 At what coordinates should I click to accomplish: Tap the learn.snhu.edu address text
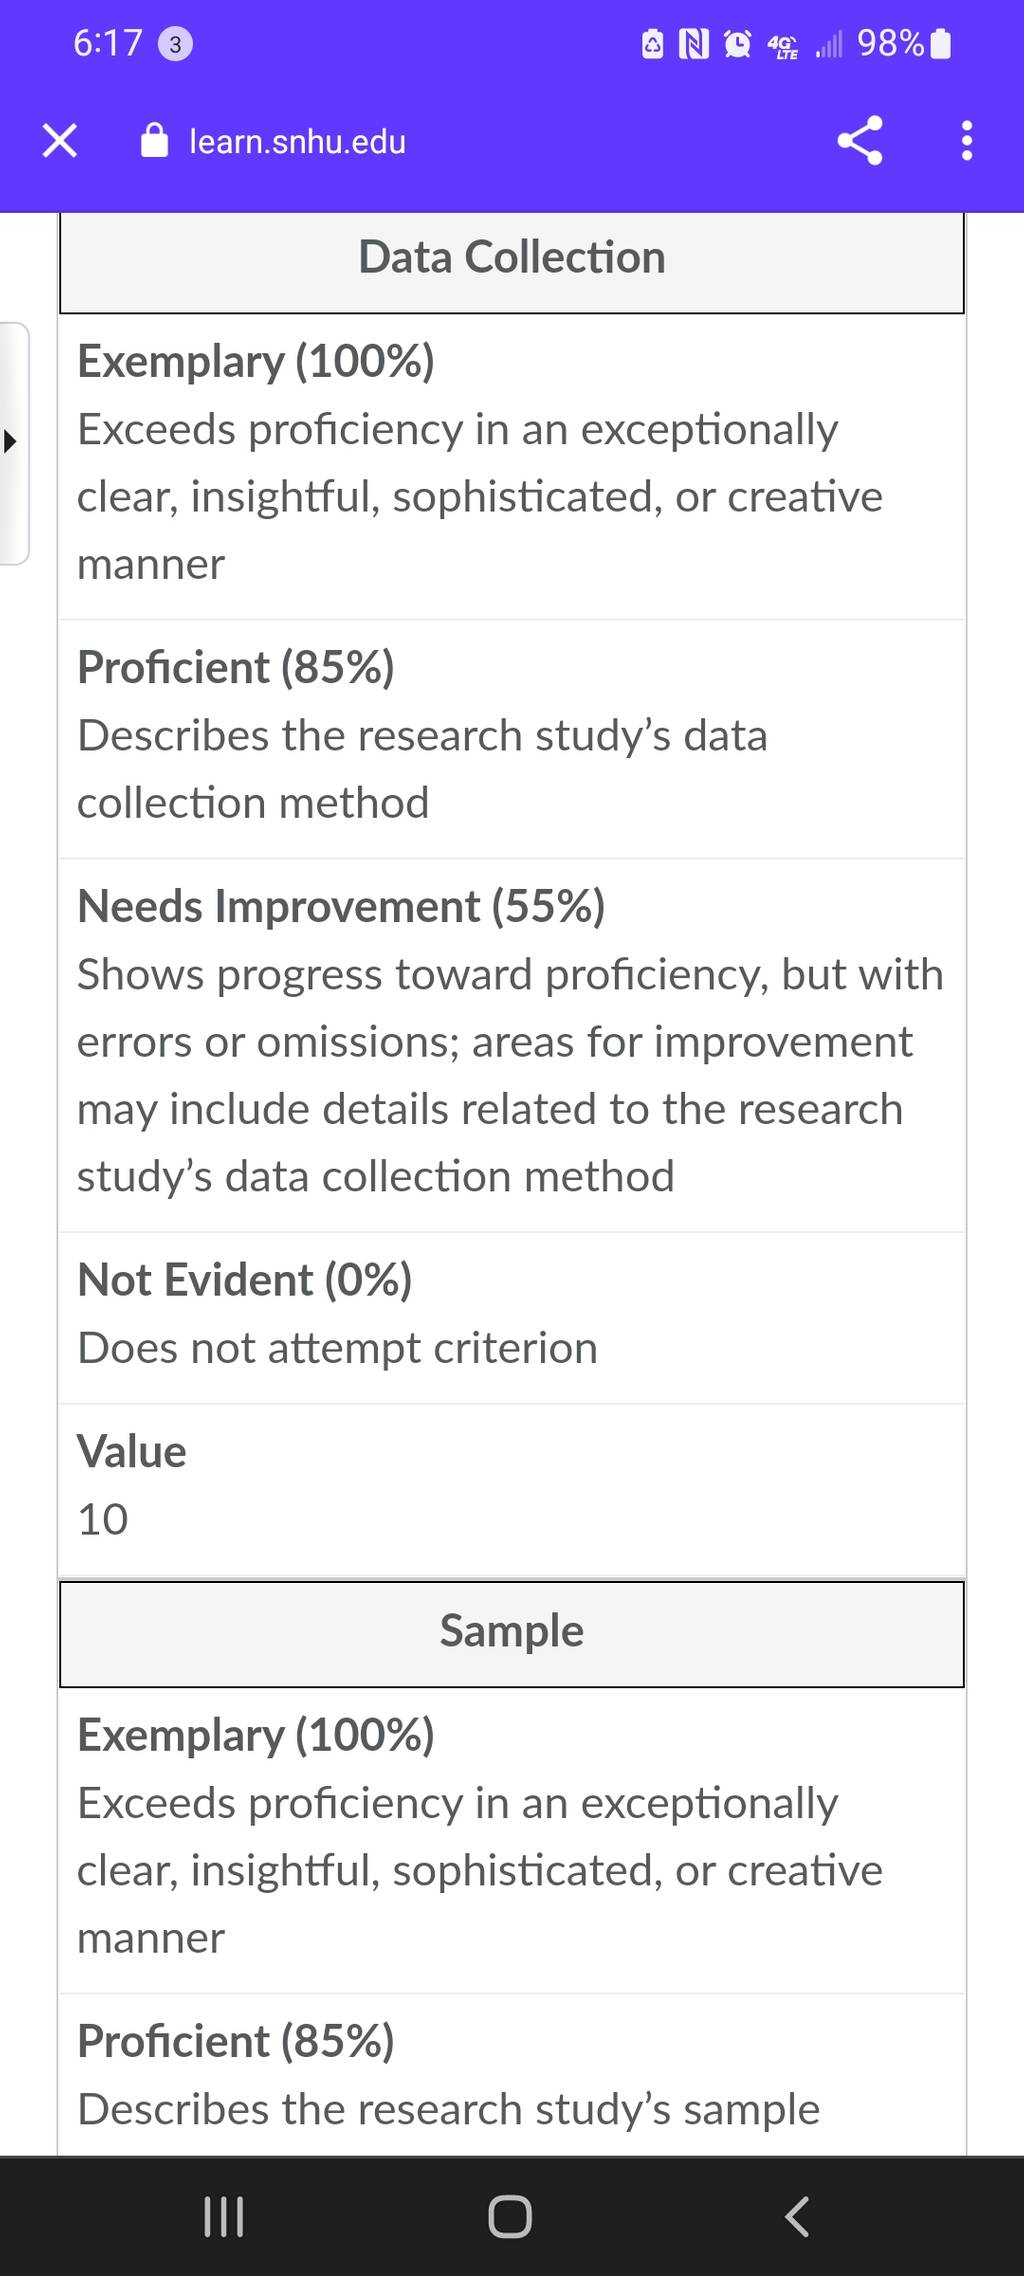click(x=297, y=142)
